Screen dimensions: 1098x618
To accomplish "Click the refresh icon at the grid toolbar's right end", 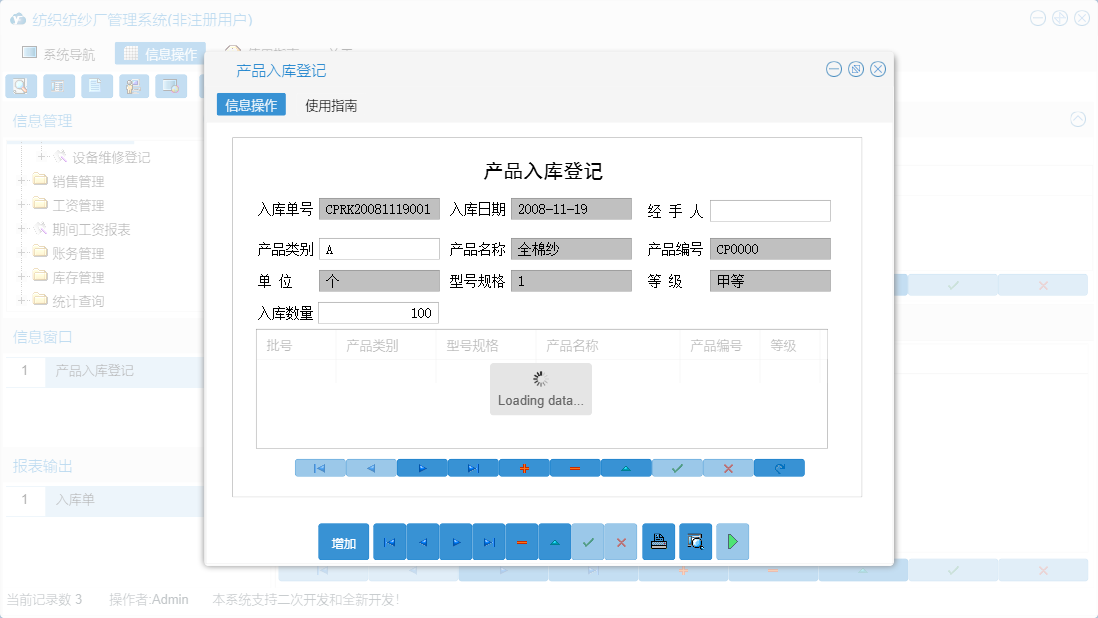I will tap(779, 467).
